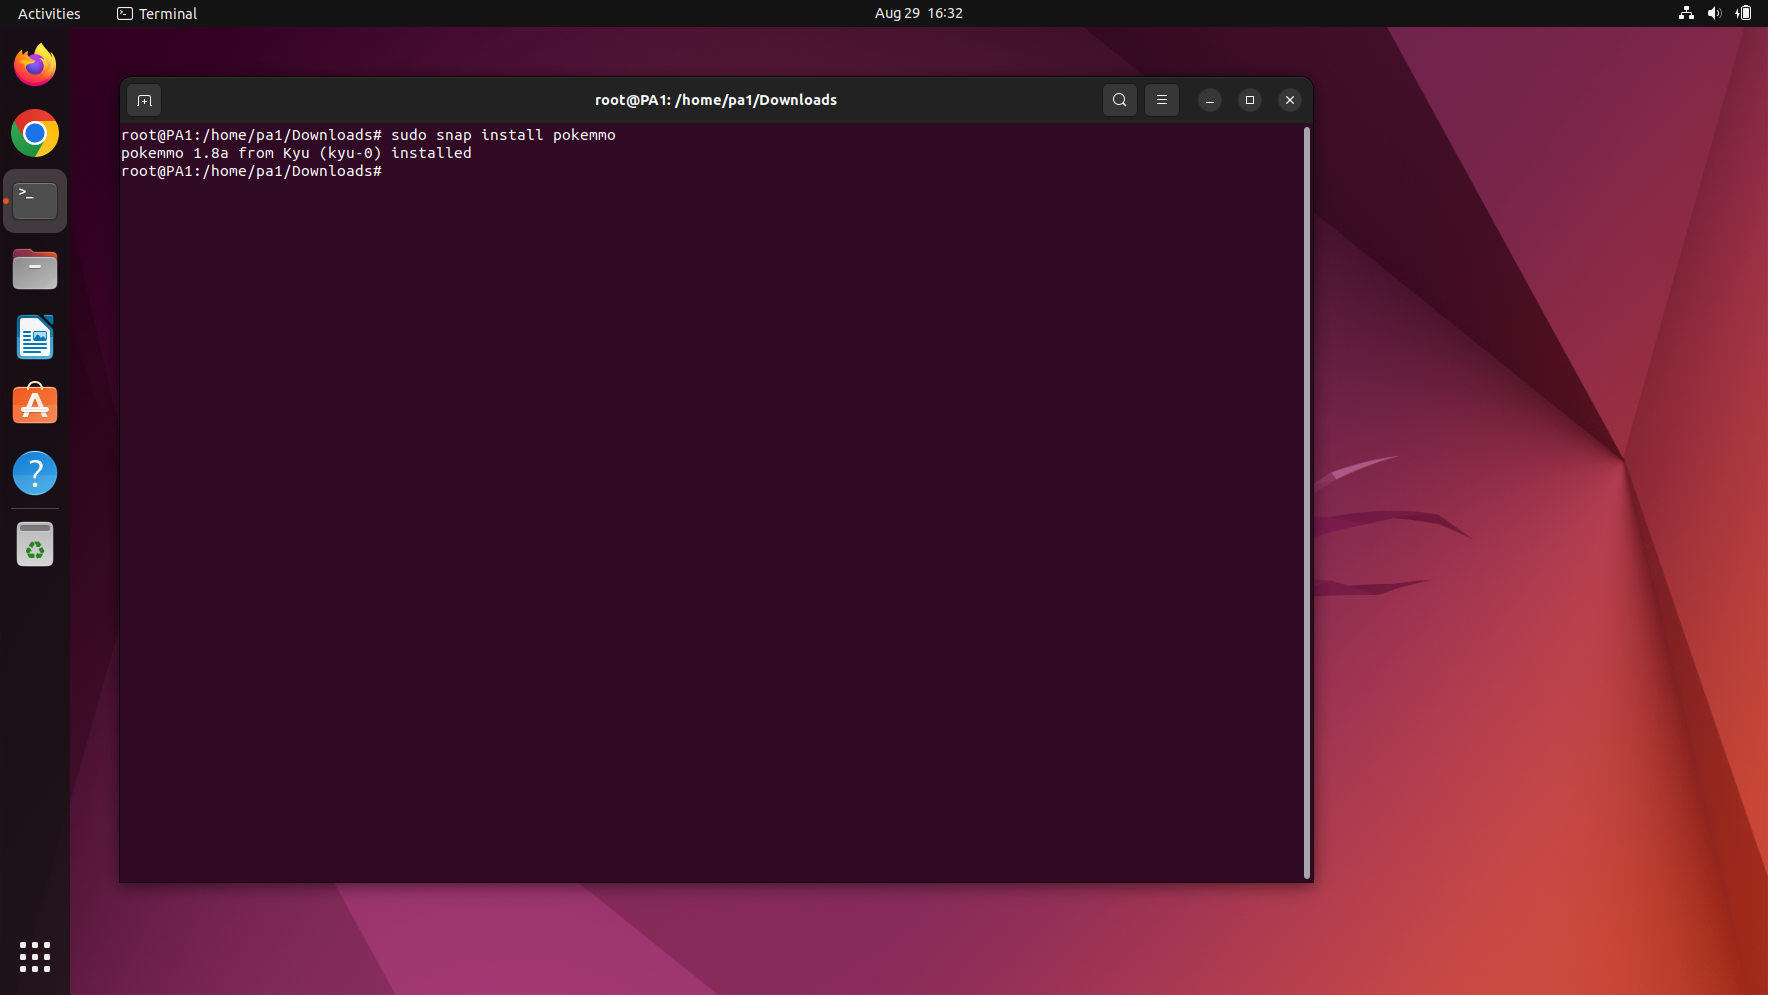Open the terminal search function

click(1118, 100)
